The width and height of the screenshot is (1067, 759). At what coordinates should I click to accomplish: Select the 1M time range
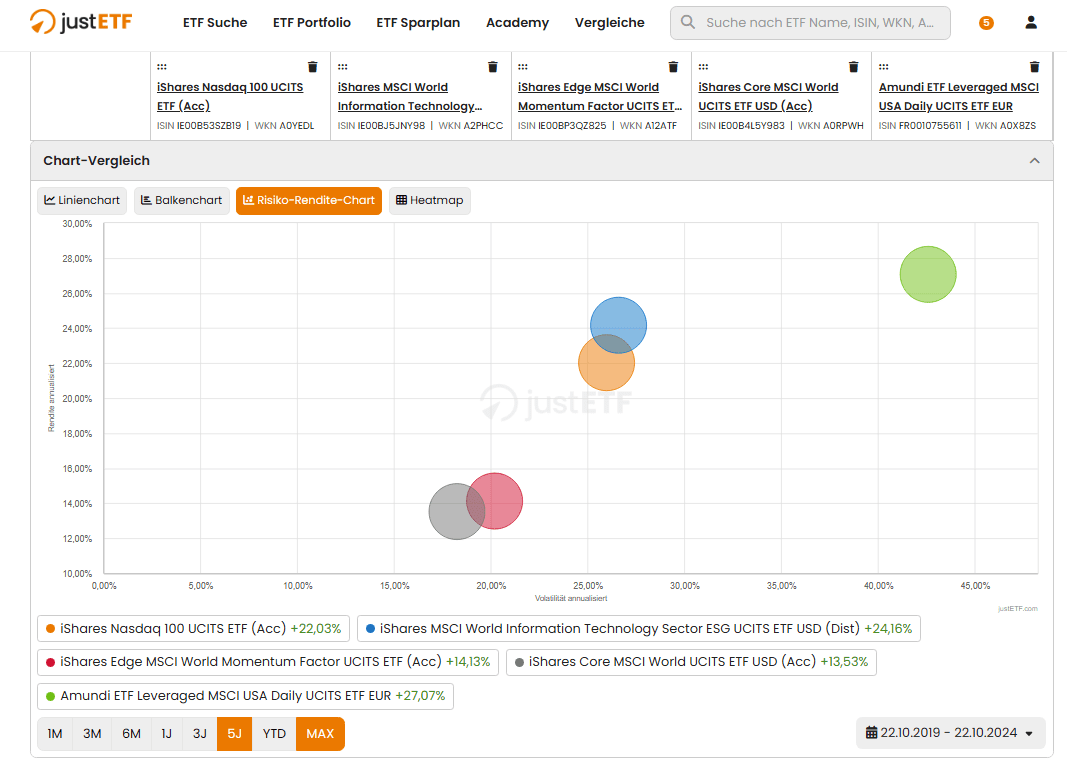(x=54, y=734)
